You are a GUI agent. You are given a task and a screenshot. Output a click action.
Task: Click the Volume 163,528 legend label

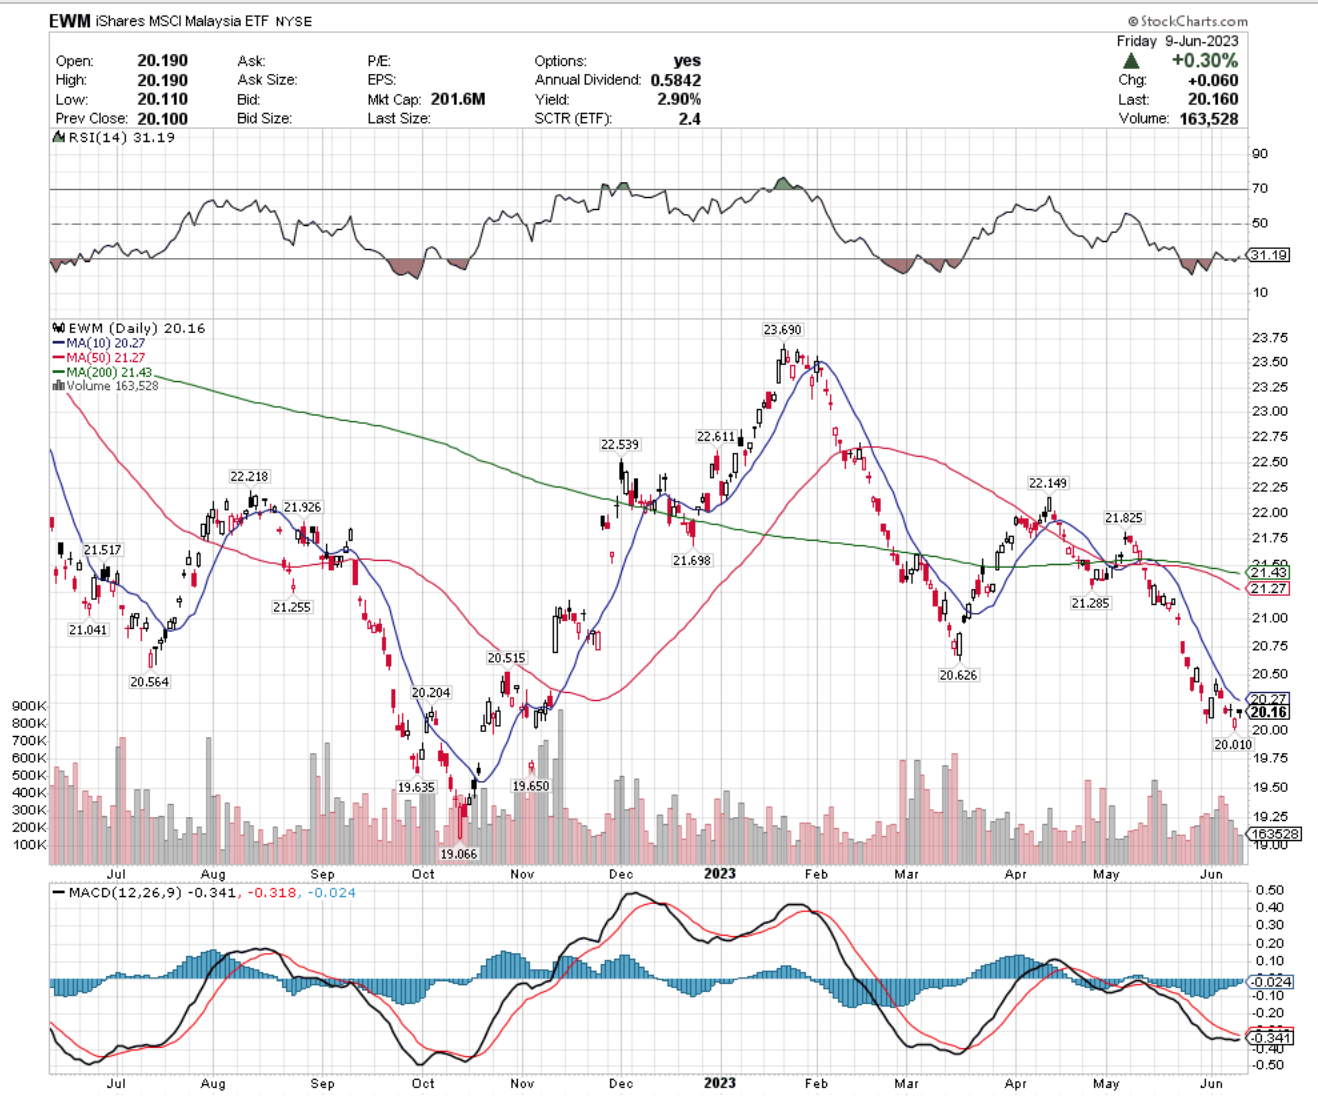coord(112,385)
